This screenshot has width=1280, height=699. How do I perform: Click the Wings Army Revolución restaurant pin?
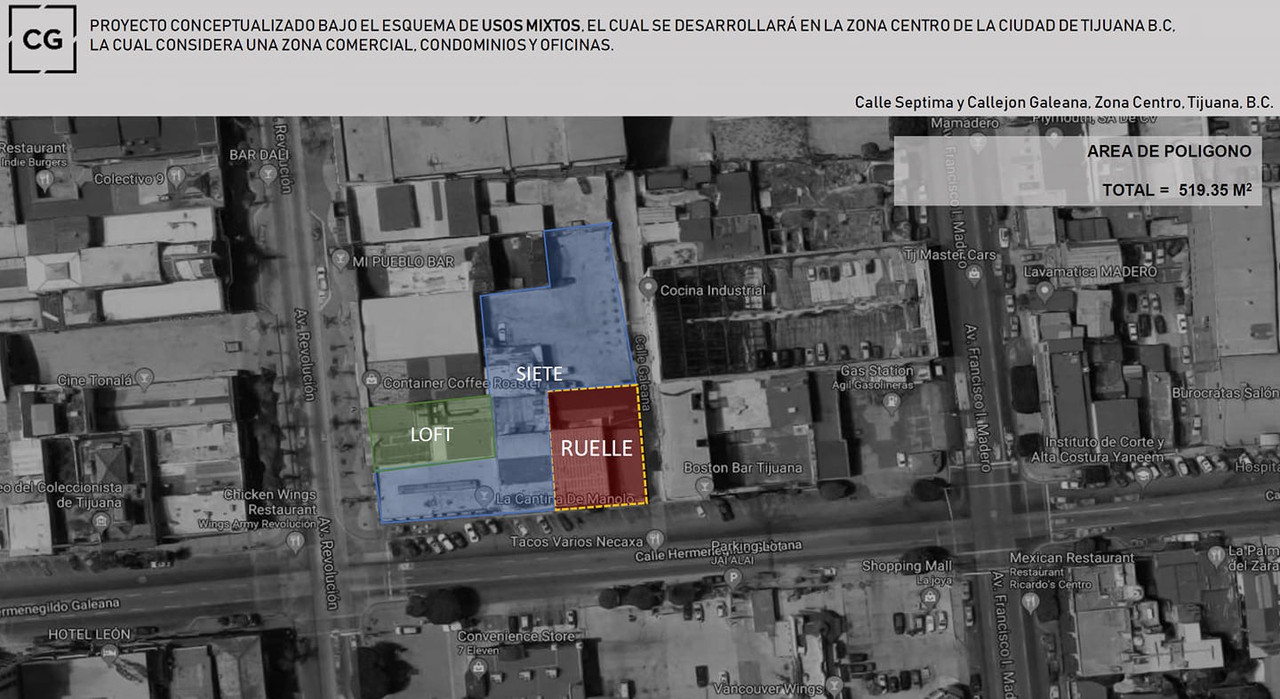pos(295,541)
